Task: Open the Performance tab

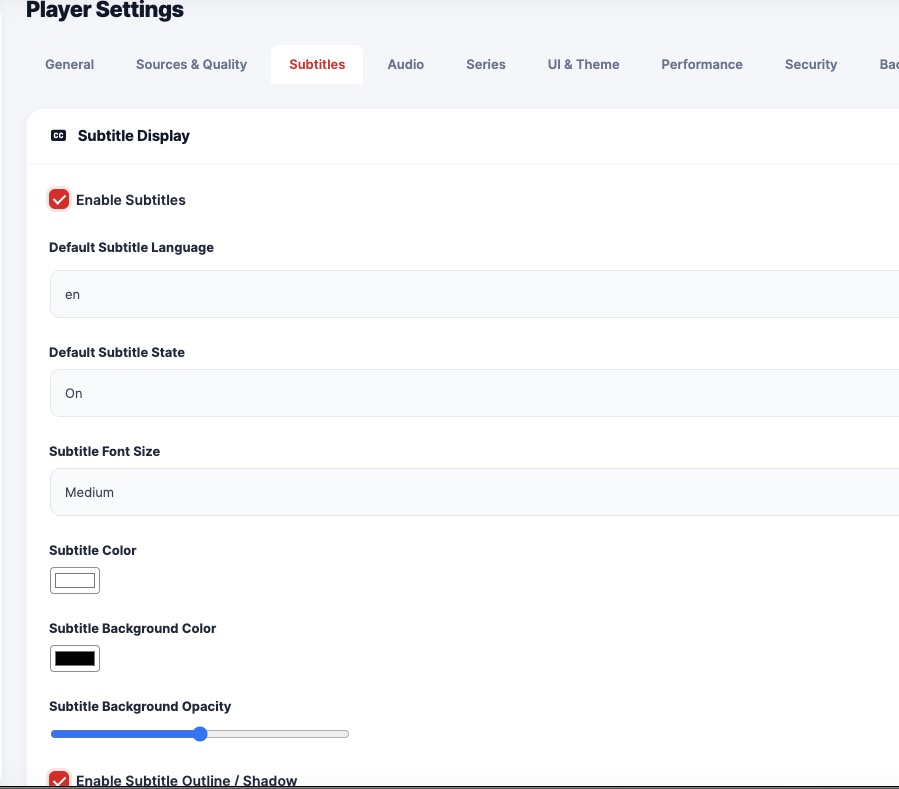Action: click(702, 64)
